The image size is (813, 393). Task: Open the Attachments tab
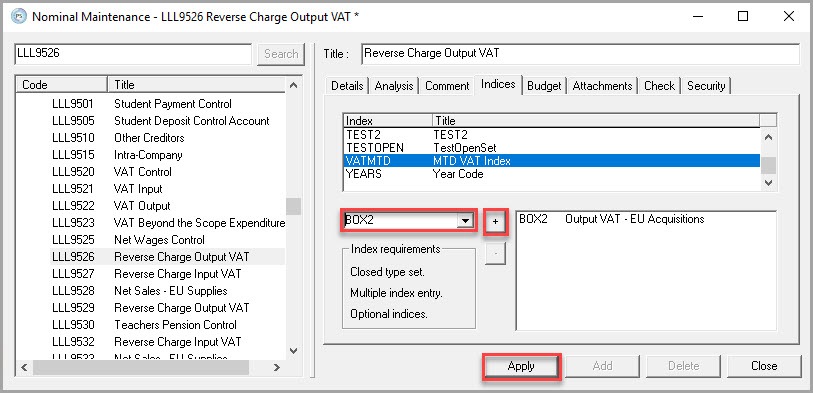tap(602, 86)
